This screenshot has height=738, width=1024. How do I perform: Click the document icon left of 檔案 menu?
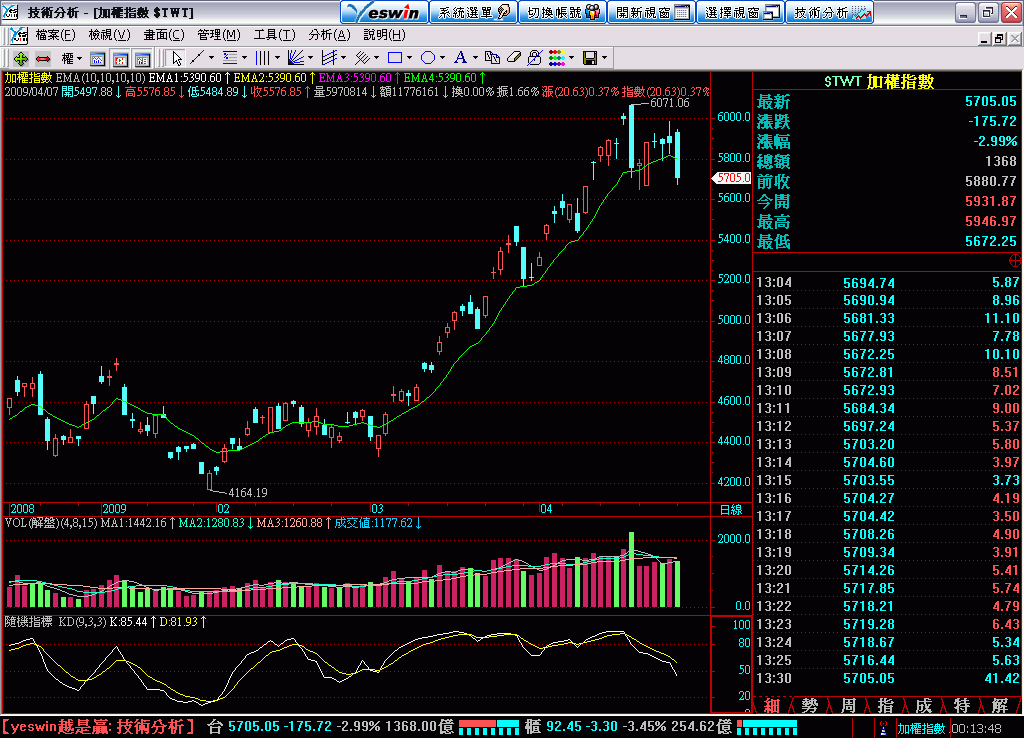19,35
